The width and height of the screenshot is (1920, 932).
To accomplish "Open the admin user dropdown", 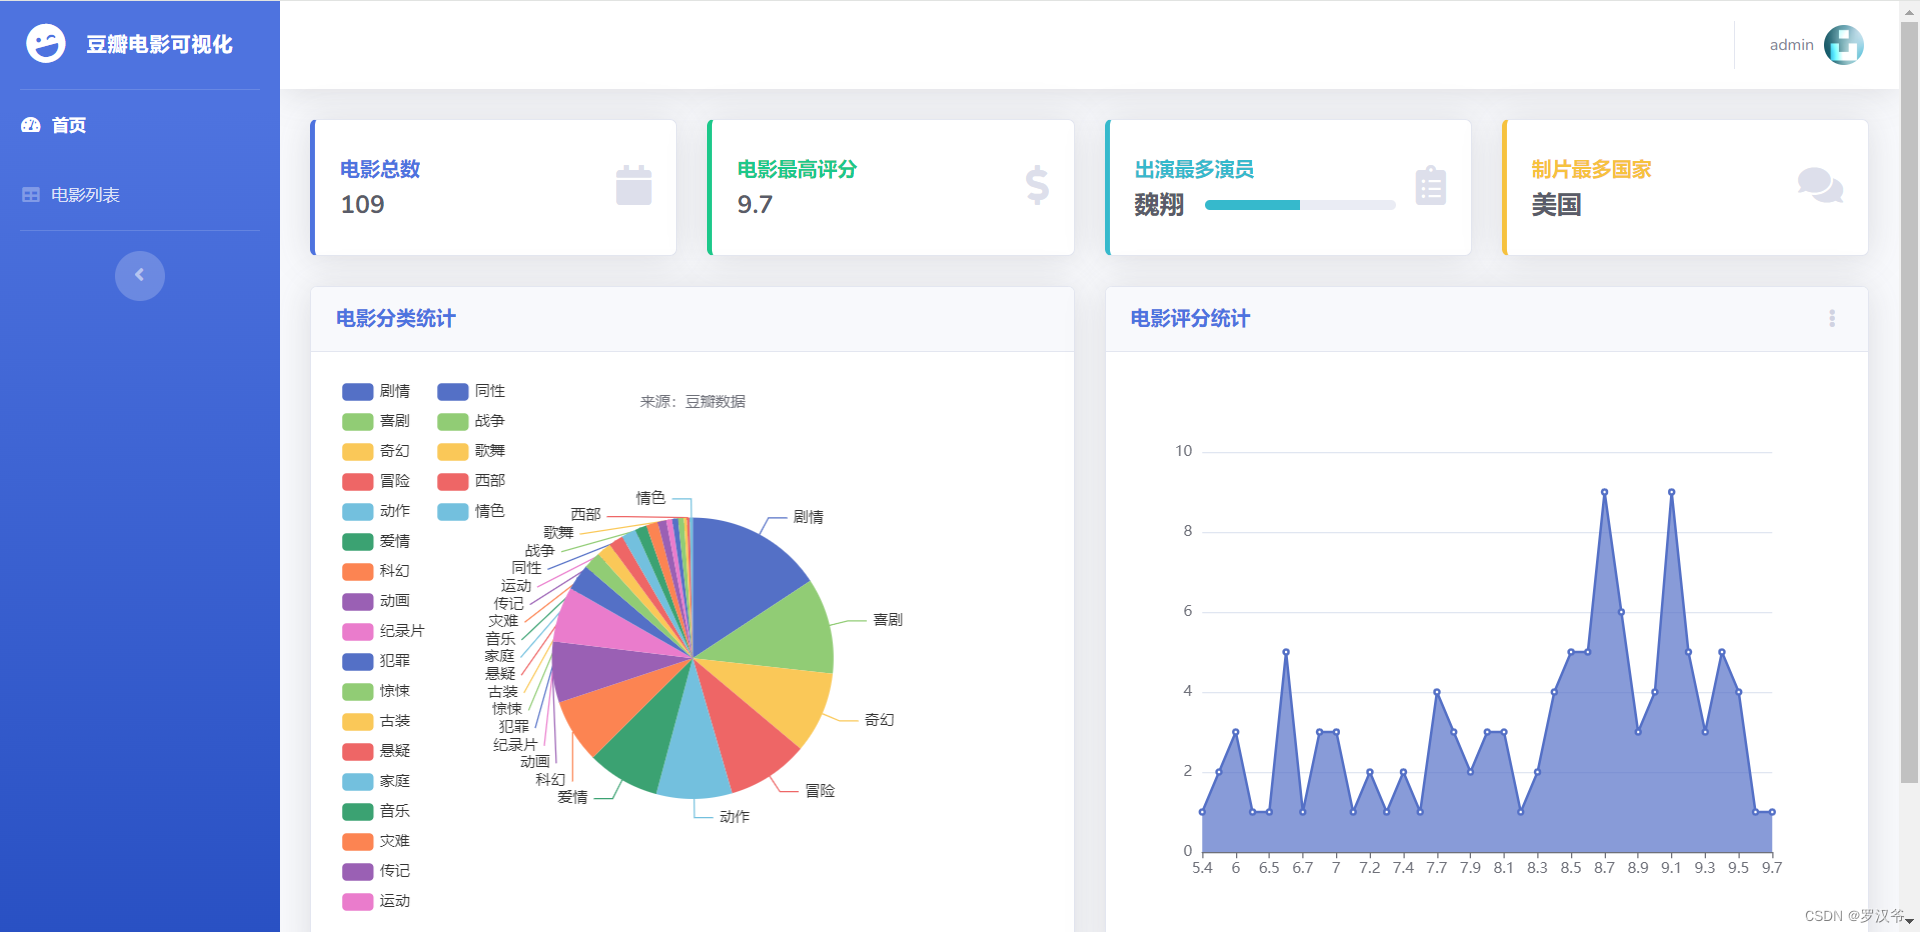I will [x=1791, y=45].
